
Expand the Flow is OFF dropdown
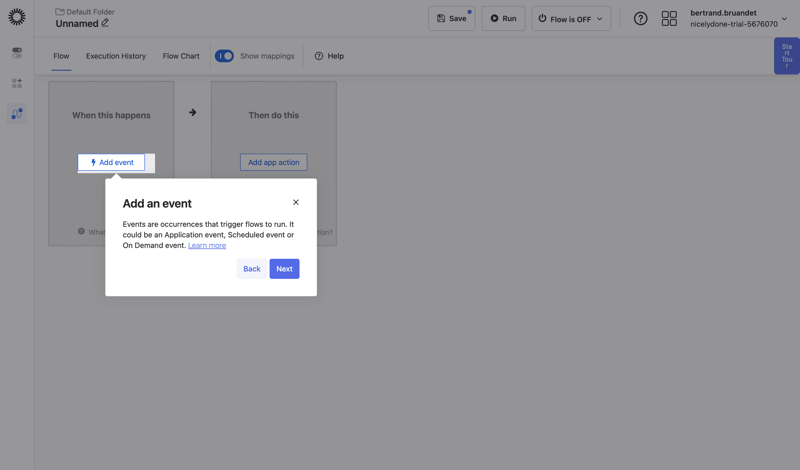click(571, 19)
